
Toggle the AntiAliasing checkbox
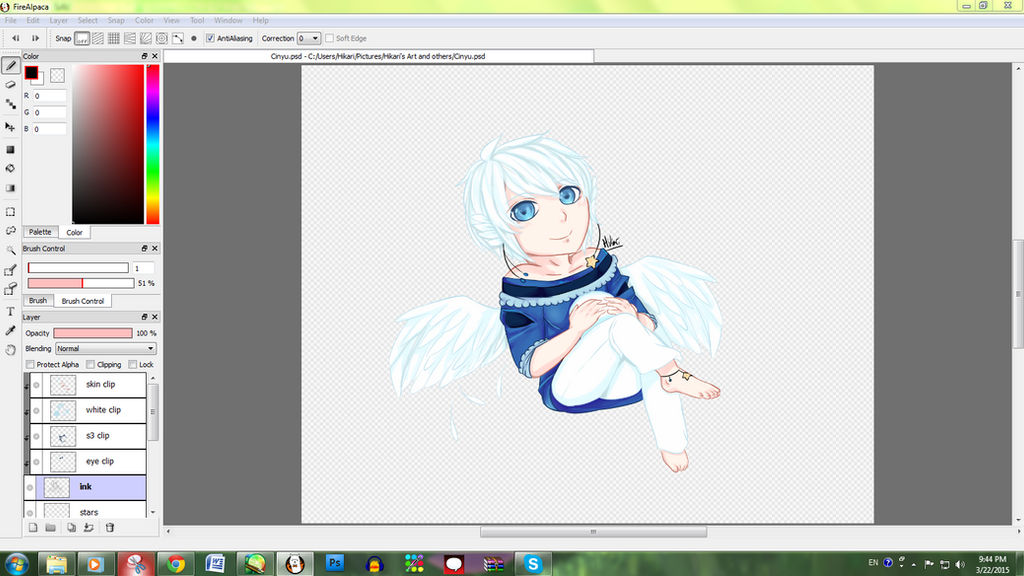coord(210,39)
